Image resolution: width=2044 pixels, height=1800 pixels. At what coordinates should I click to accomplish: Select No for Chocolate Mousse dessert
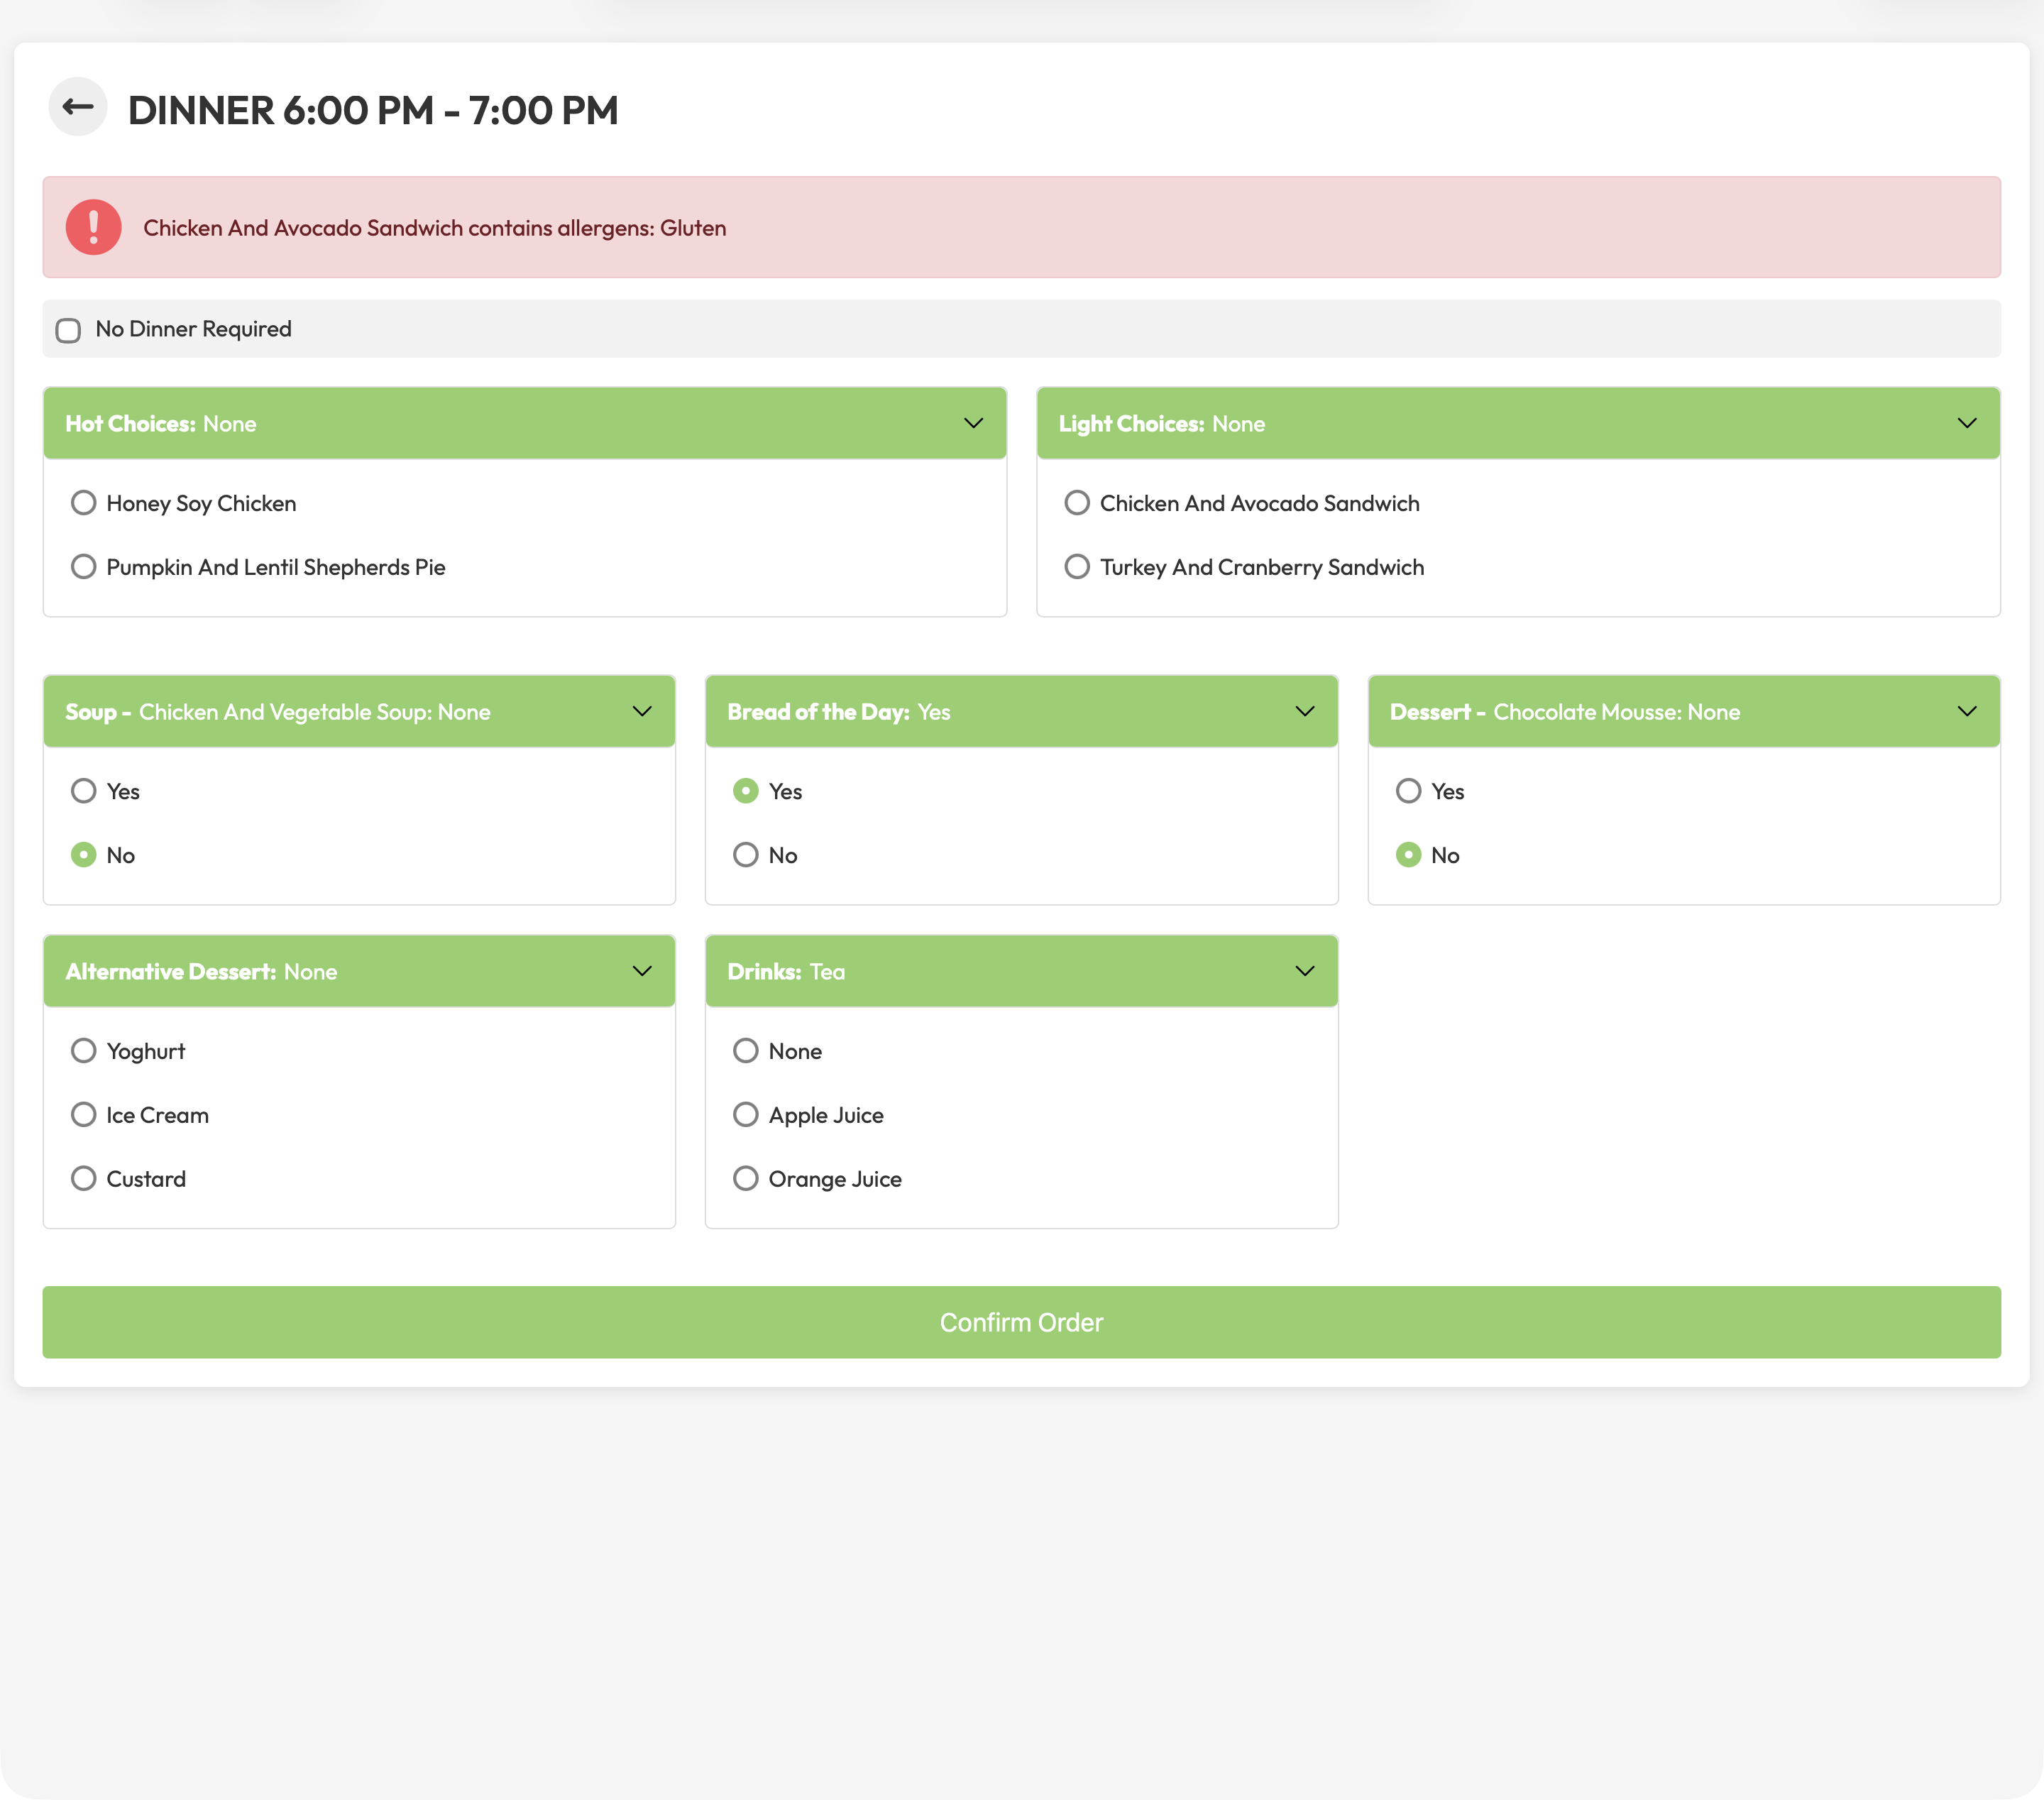(1408, 855)
